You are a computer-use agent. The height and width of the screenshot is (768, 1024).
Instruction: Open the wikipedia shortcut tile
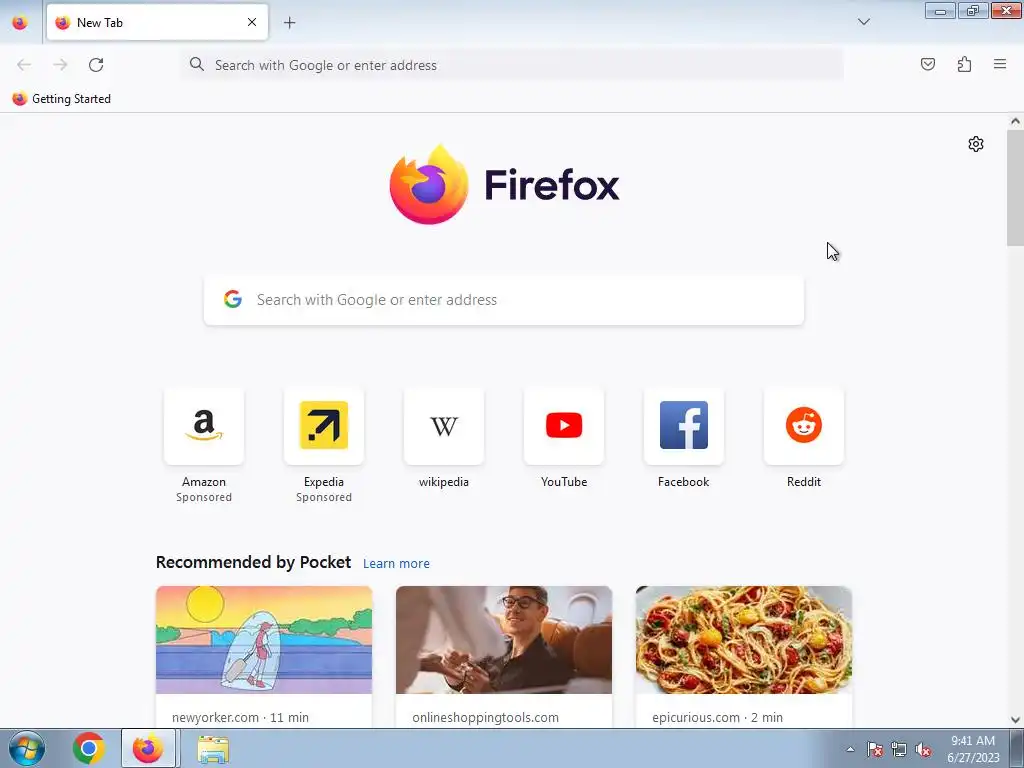[443, 426]
